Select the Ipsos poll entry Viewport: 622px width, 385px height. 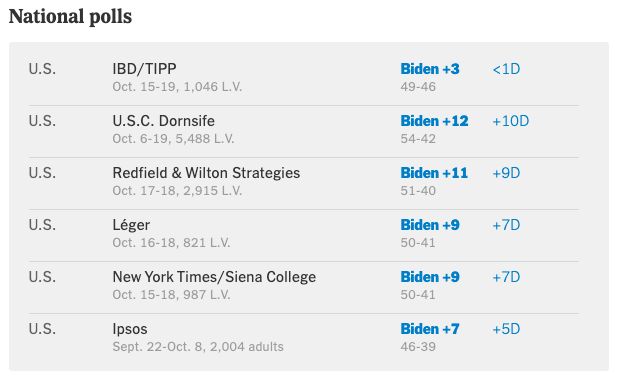(130, 329)
